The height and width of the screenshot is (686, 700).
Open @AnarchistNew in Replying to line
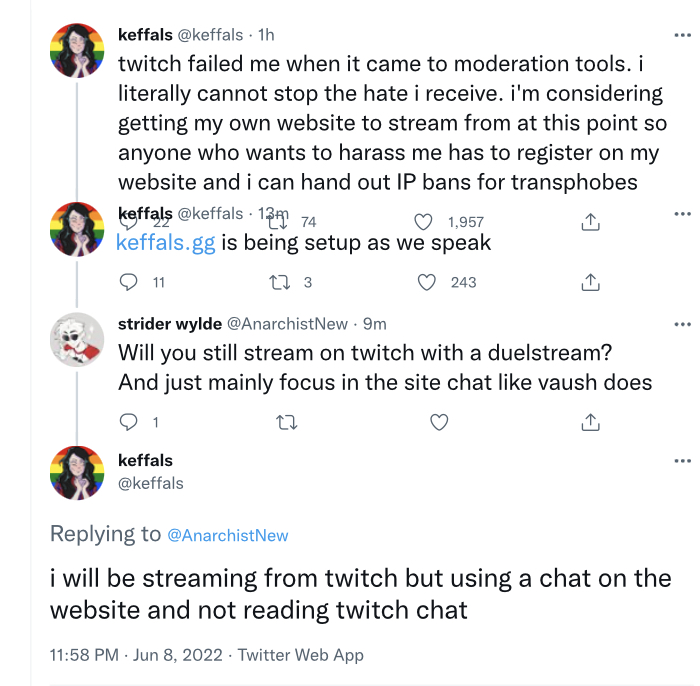(228, 535)
